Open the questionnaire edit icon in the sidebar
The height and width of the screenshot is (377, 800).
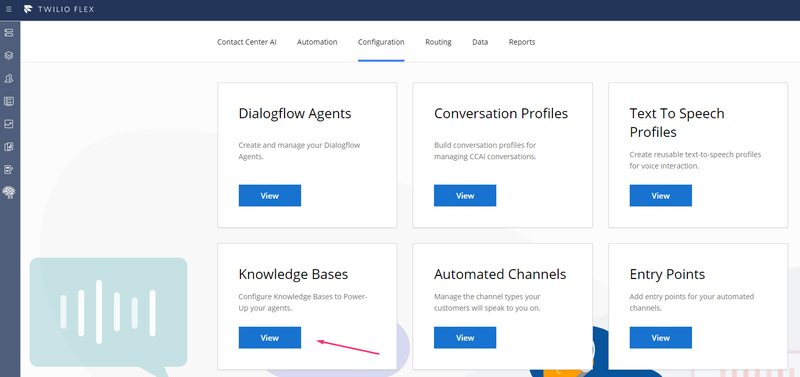coord(9,169)
